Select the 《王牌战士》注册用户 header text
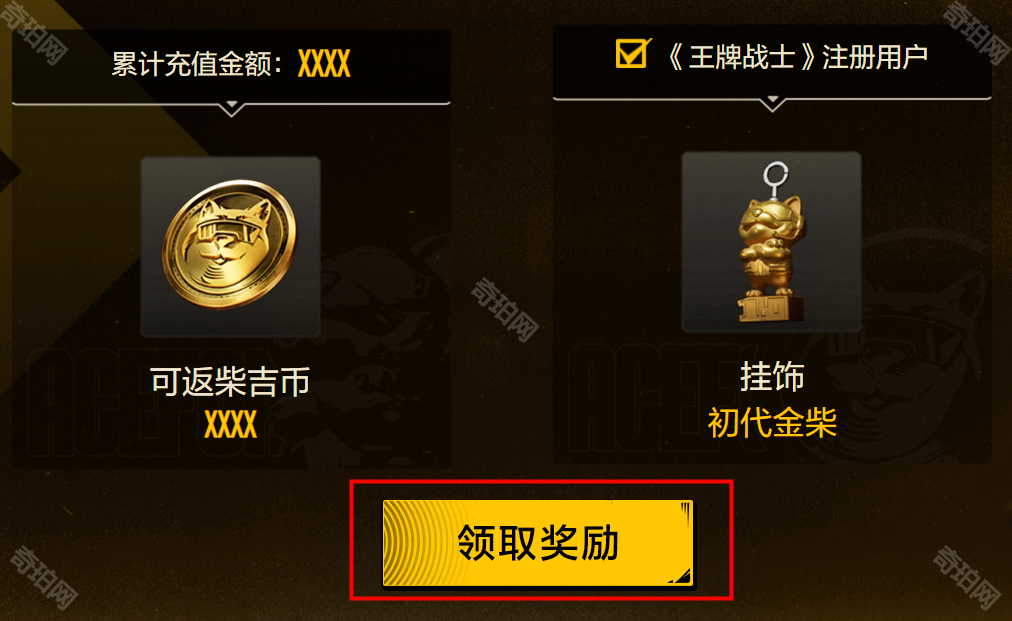The image size is (1012, 621). point(797,57)
